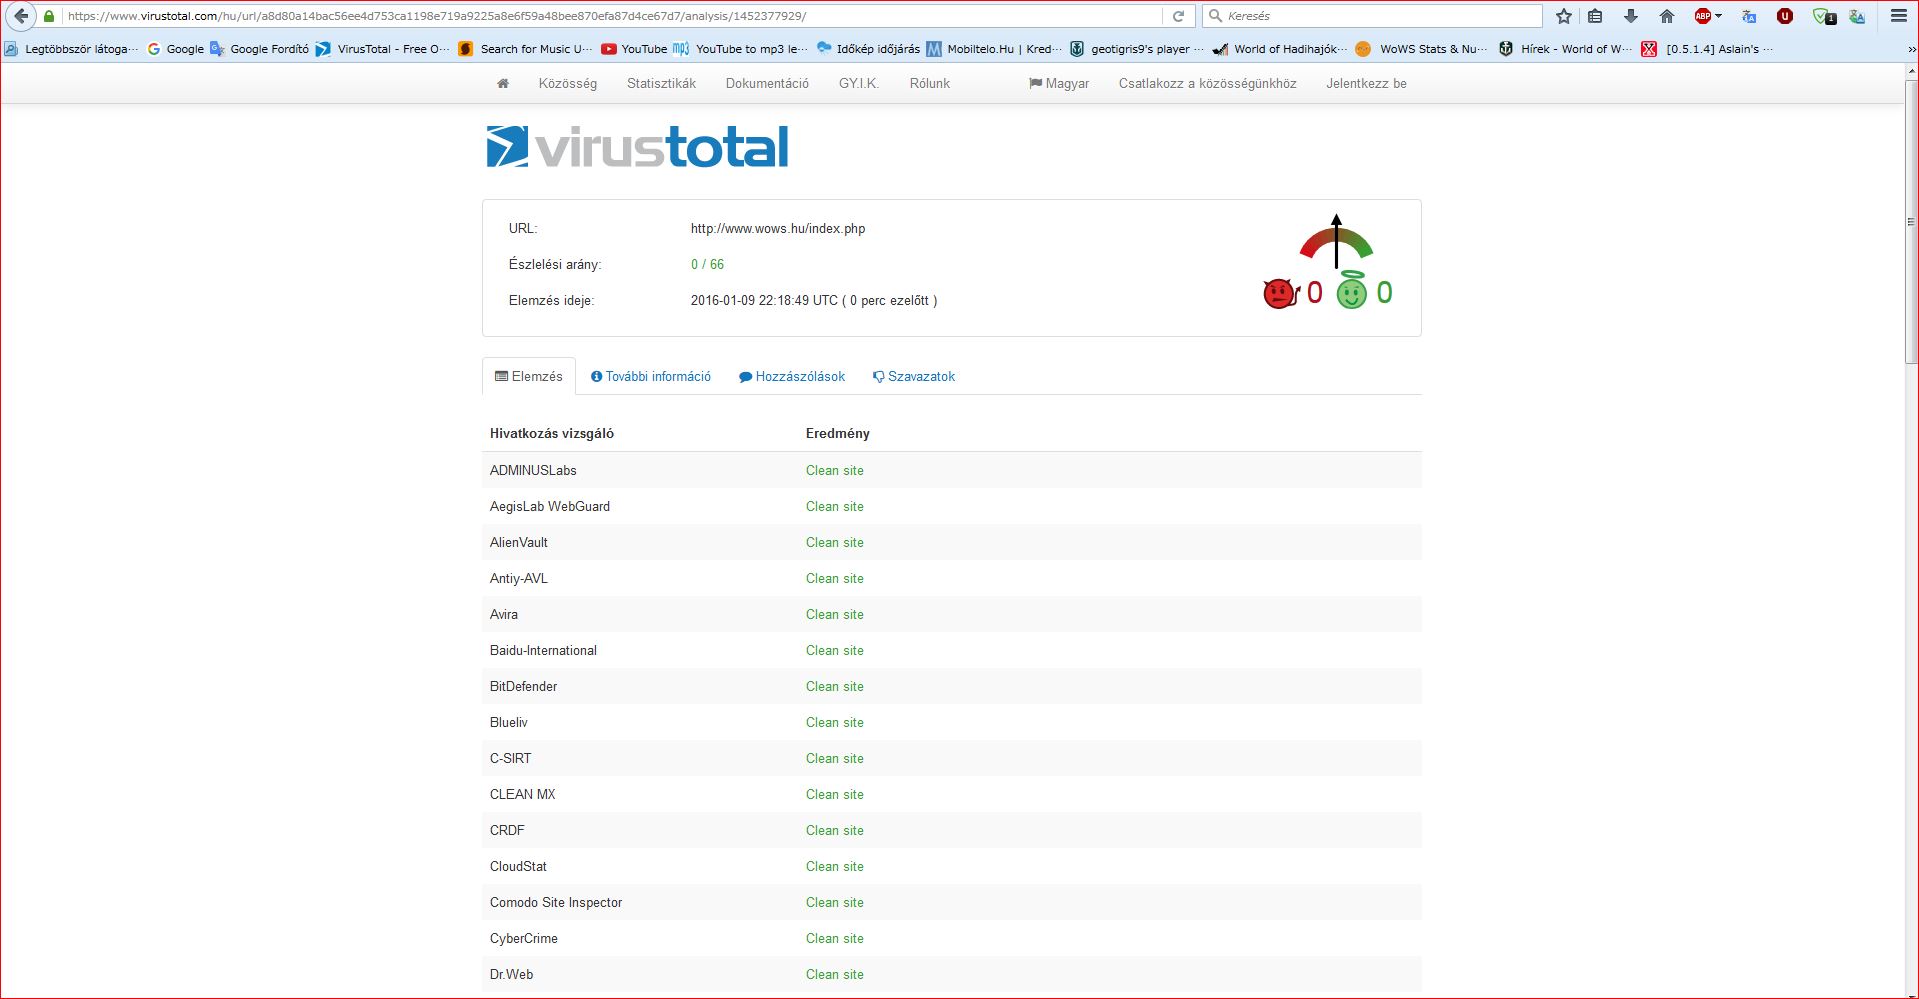Click the community score gauge
The height and width of the screenshot is (999, 1919).
pos(1336,241)
